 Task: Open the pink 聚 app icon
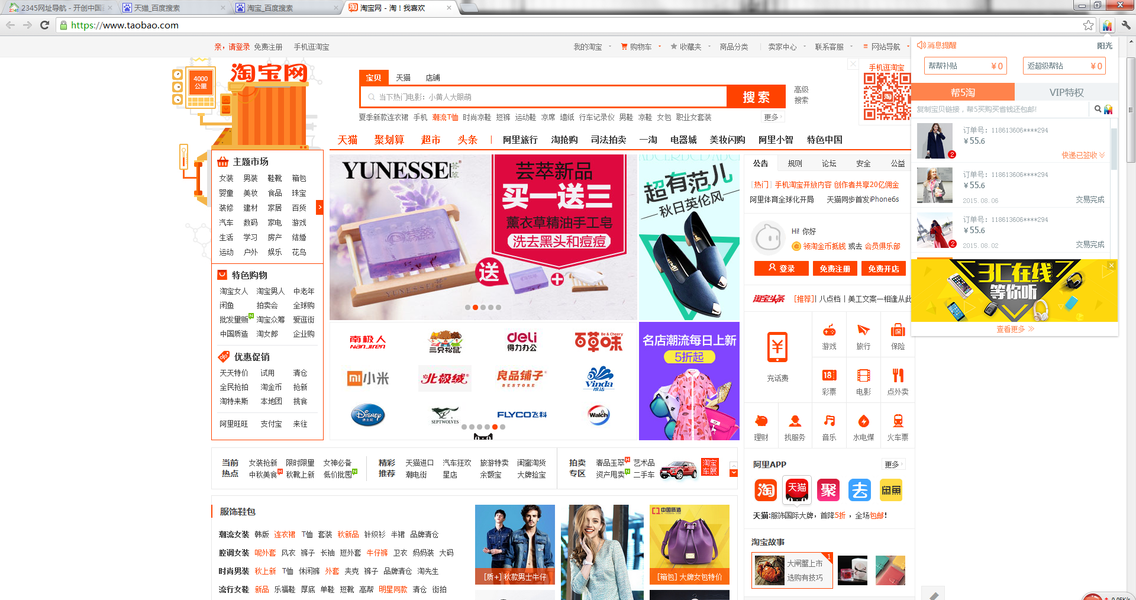click(828, 490)
